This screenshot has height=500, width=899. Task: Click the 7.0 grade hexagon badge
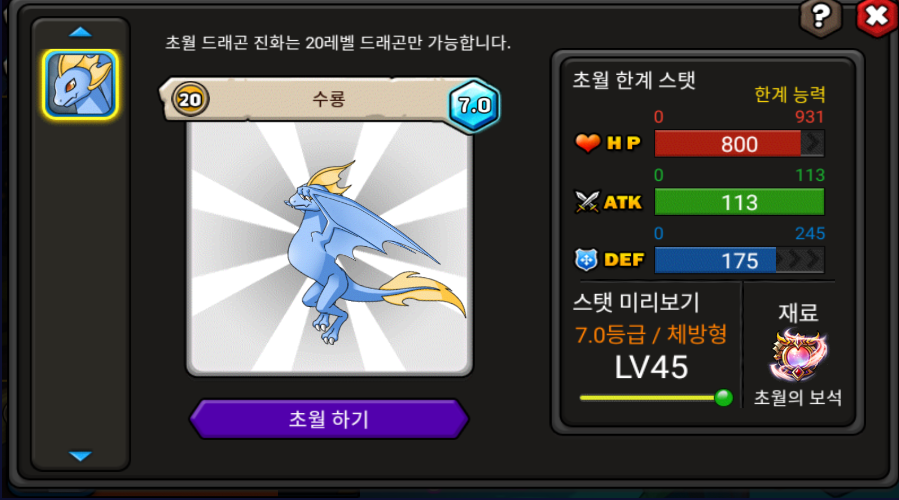tap(474, 105)
